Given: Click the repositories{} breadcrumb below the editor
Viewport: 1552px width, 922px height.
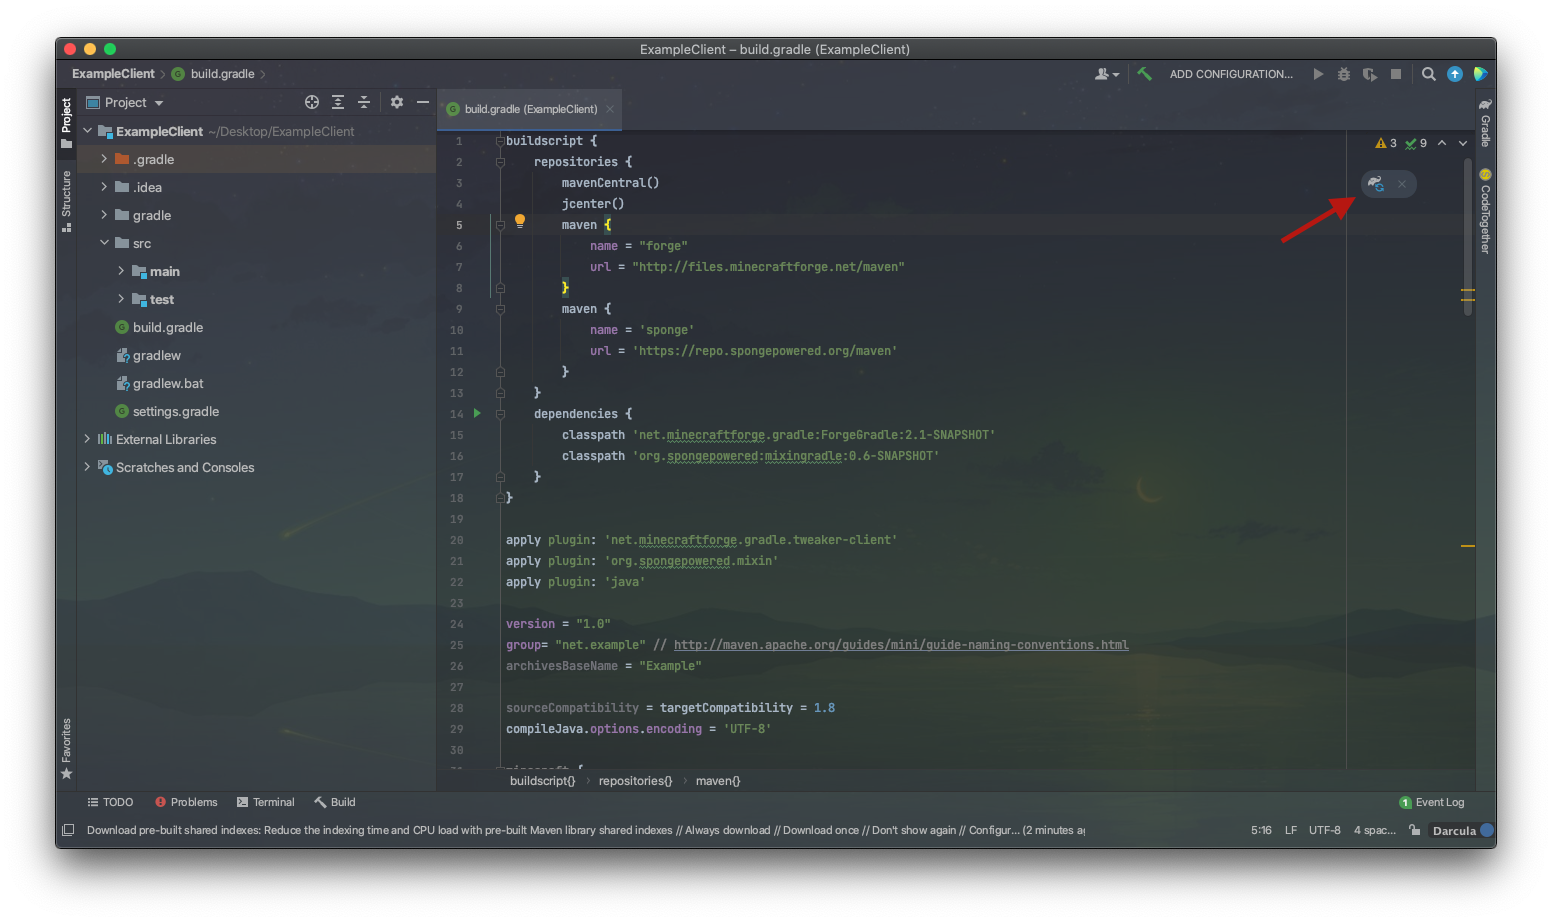Looking at the screenshot, I should click(x=635, y=781).
